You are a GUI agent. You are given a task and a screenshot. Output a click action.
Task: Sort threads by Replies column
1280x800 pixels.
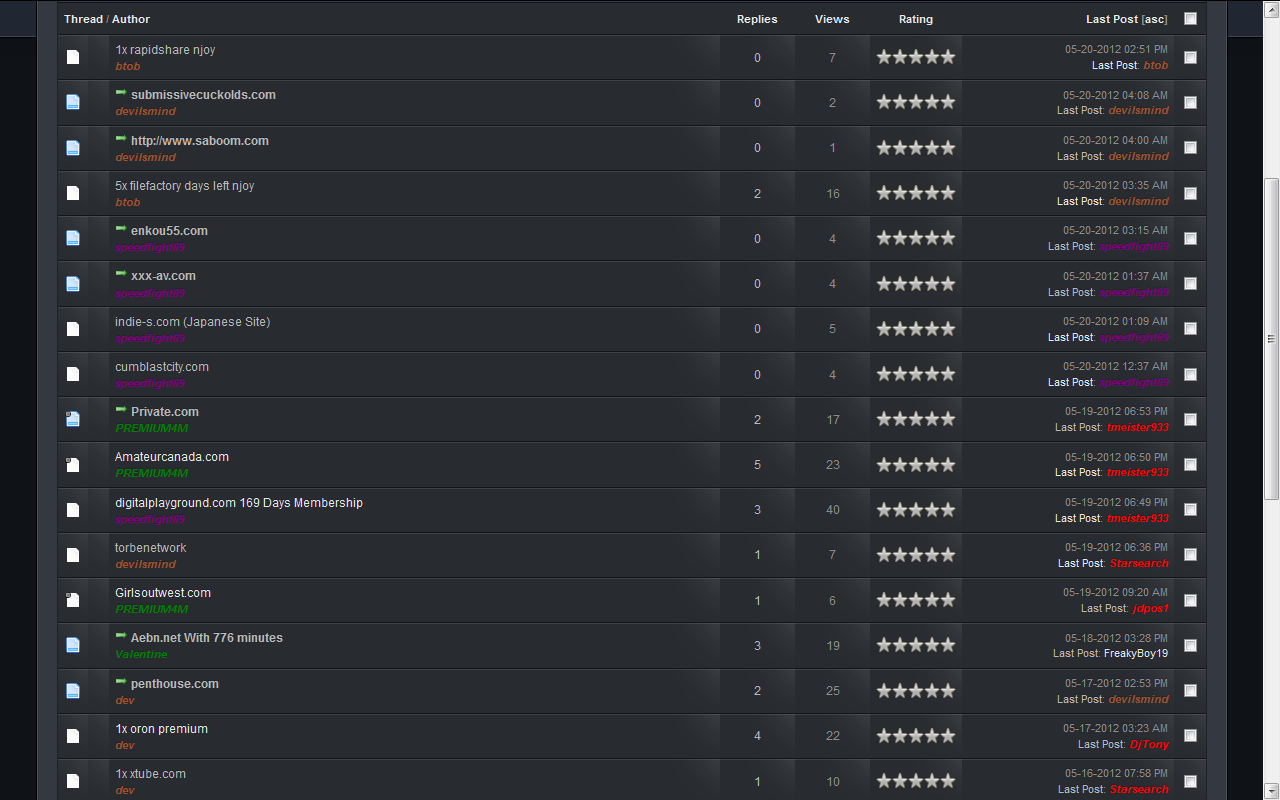click(757, 19)
